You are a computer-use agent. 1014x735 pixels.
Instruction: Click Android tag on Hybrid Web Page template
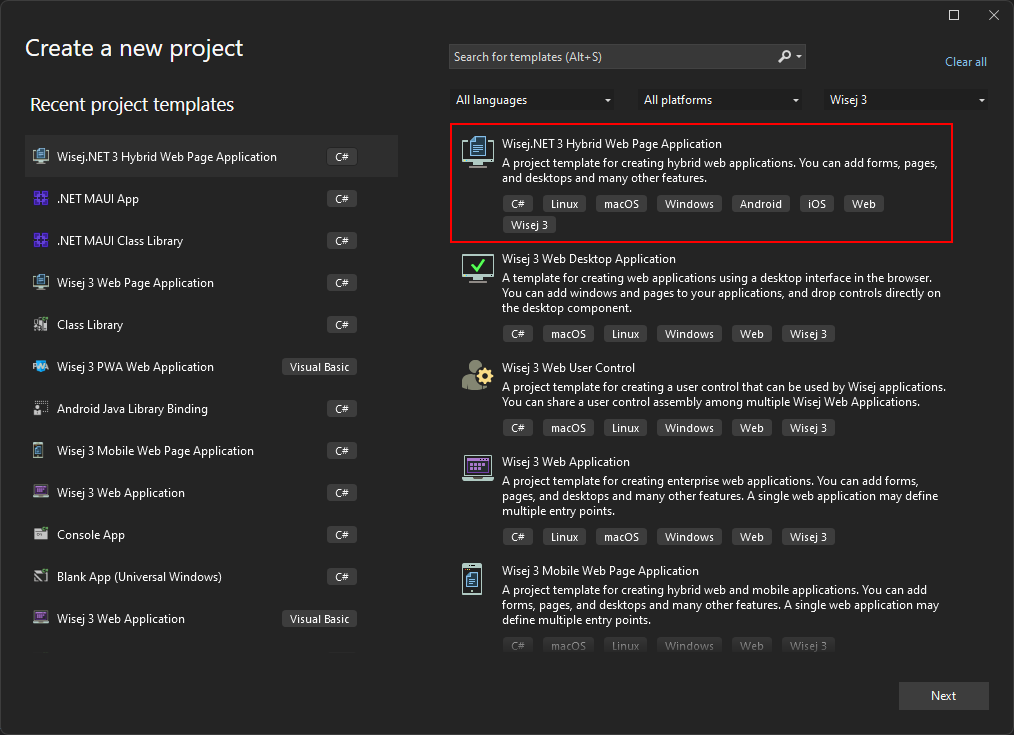click(760, 204)
